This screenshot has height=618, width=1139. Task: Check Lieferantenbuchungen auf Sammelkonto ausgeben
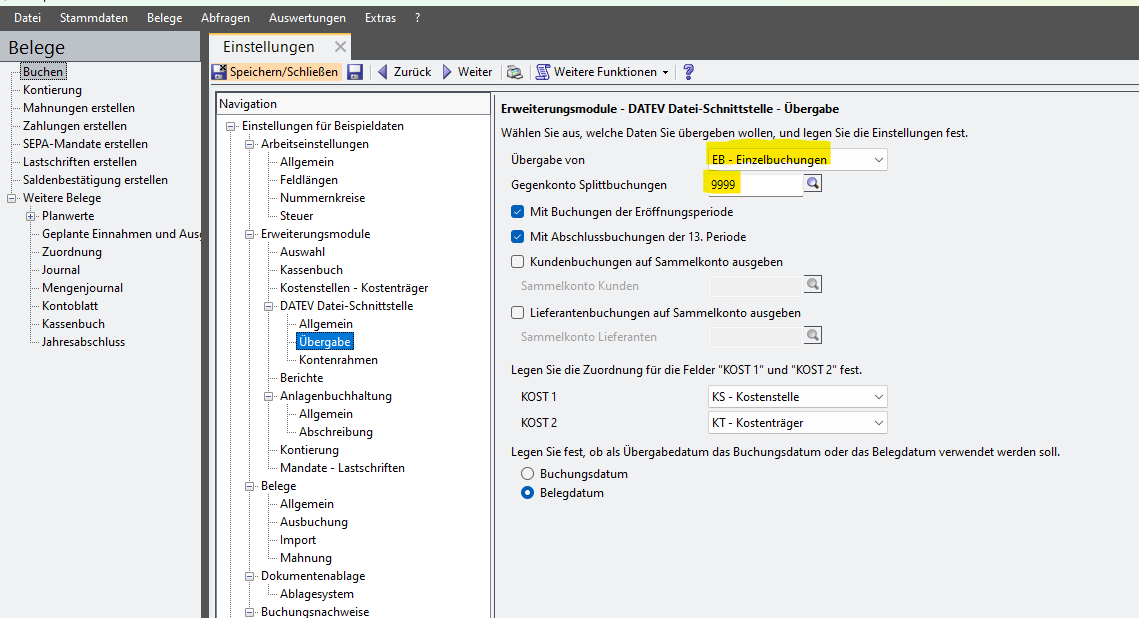517,313
